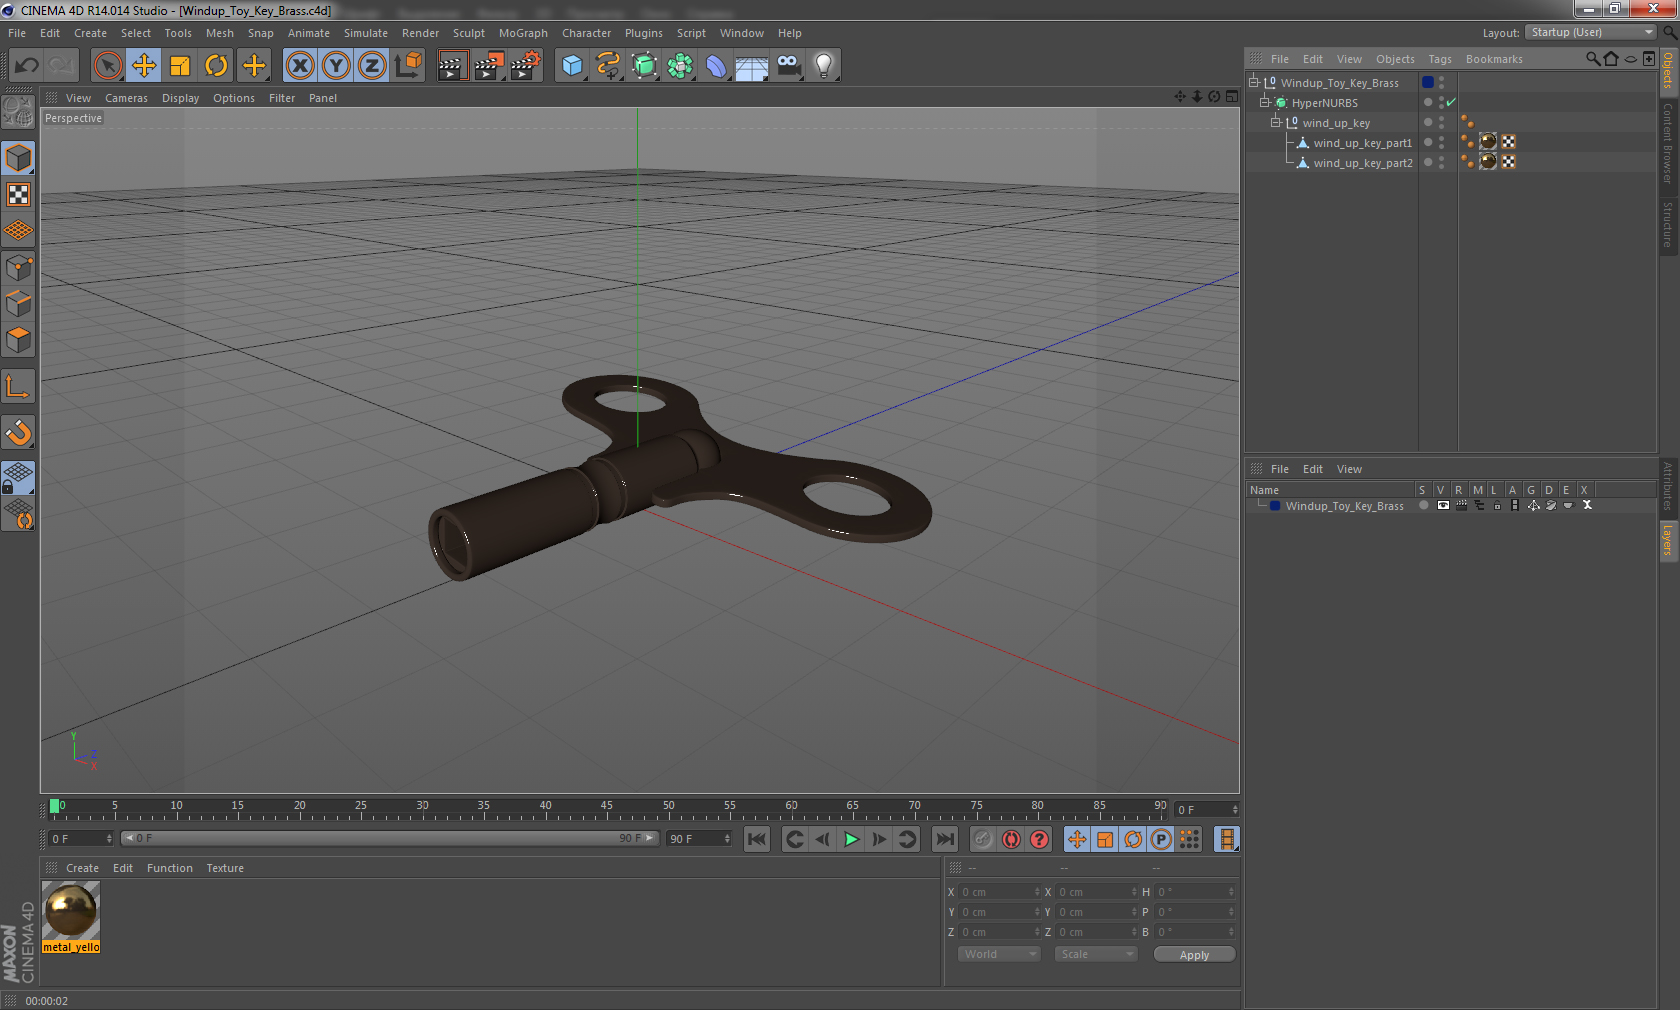Open the Layout dropdown Startup (User)
Image resolution: width=1680 pixels, height=1010 pixels.
pyautogui.click(x=1591, y=32)
